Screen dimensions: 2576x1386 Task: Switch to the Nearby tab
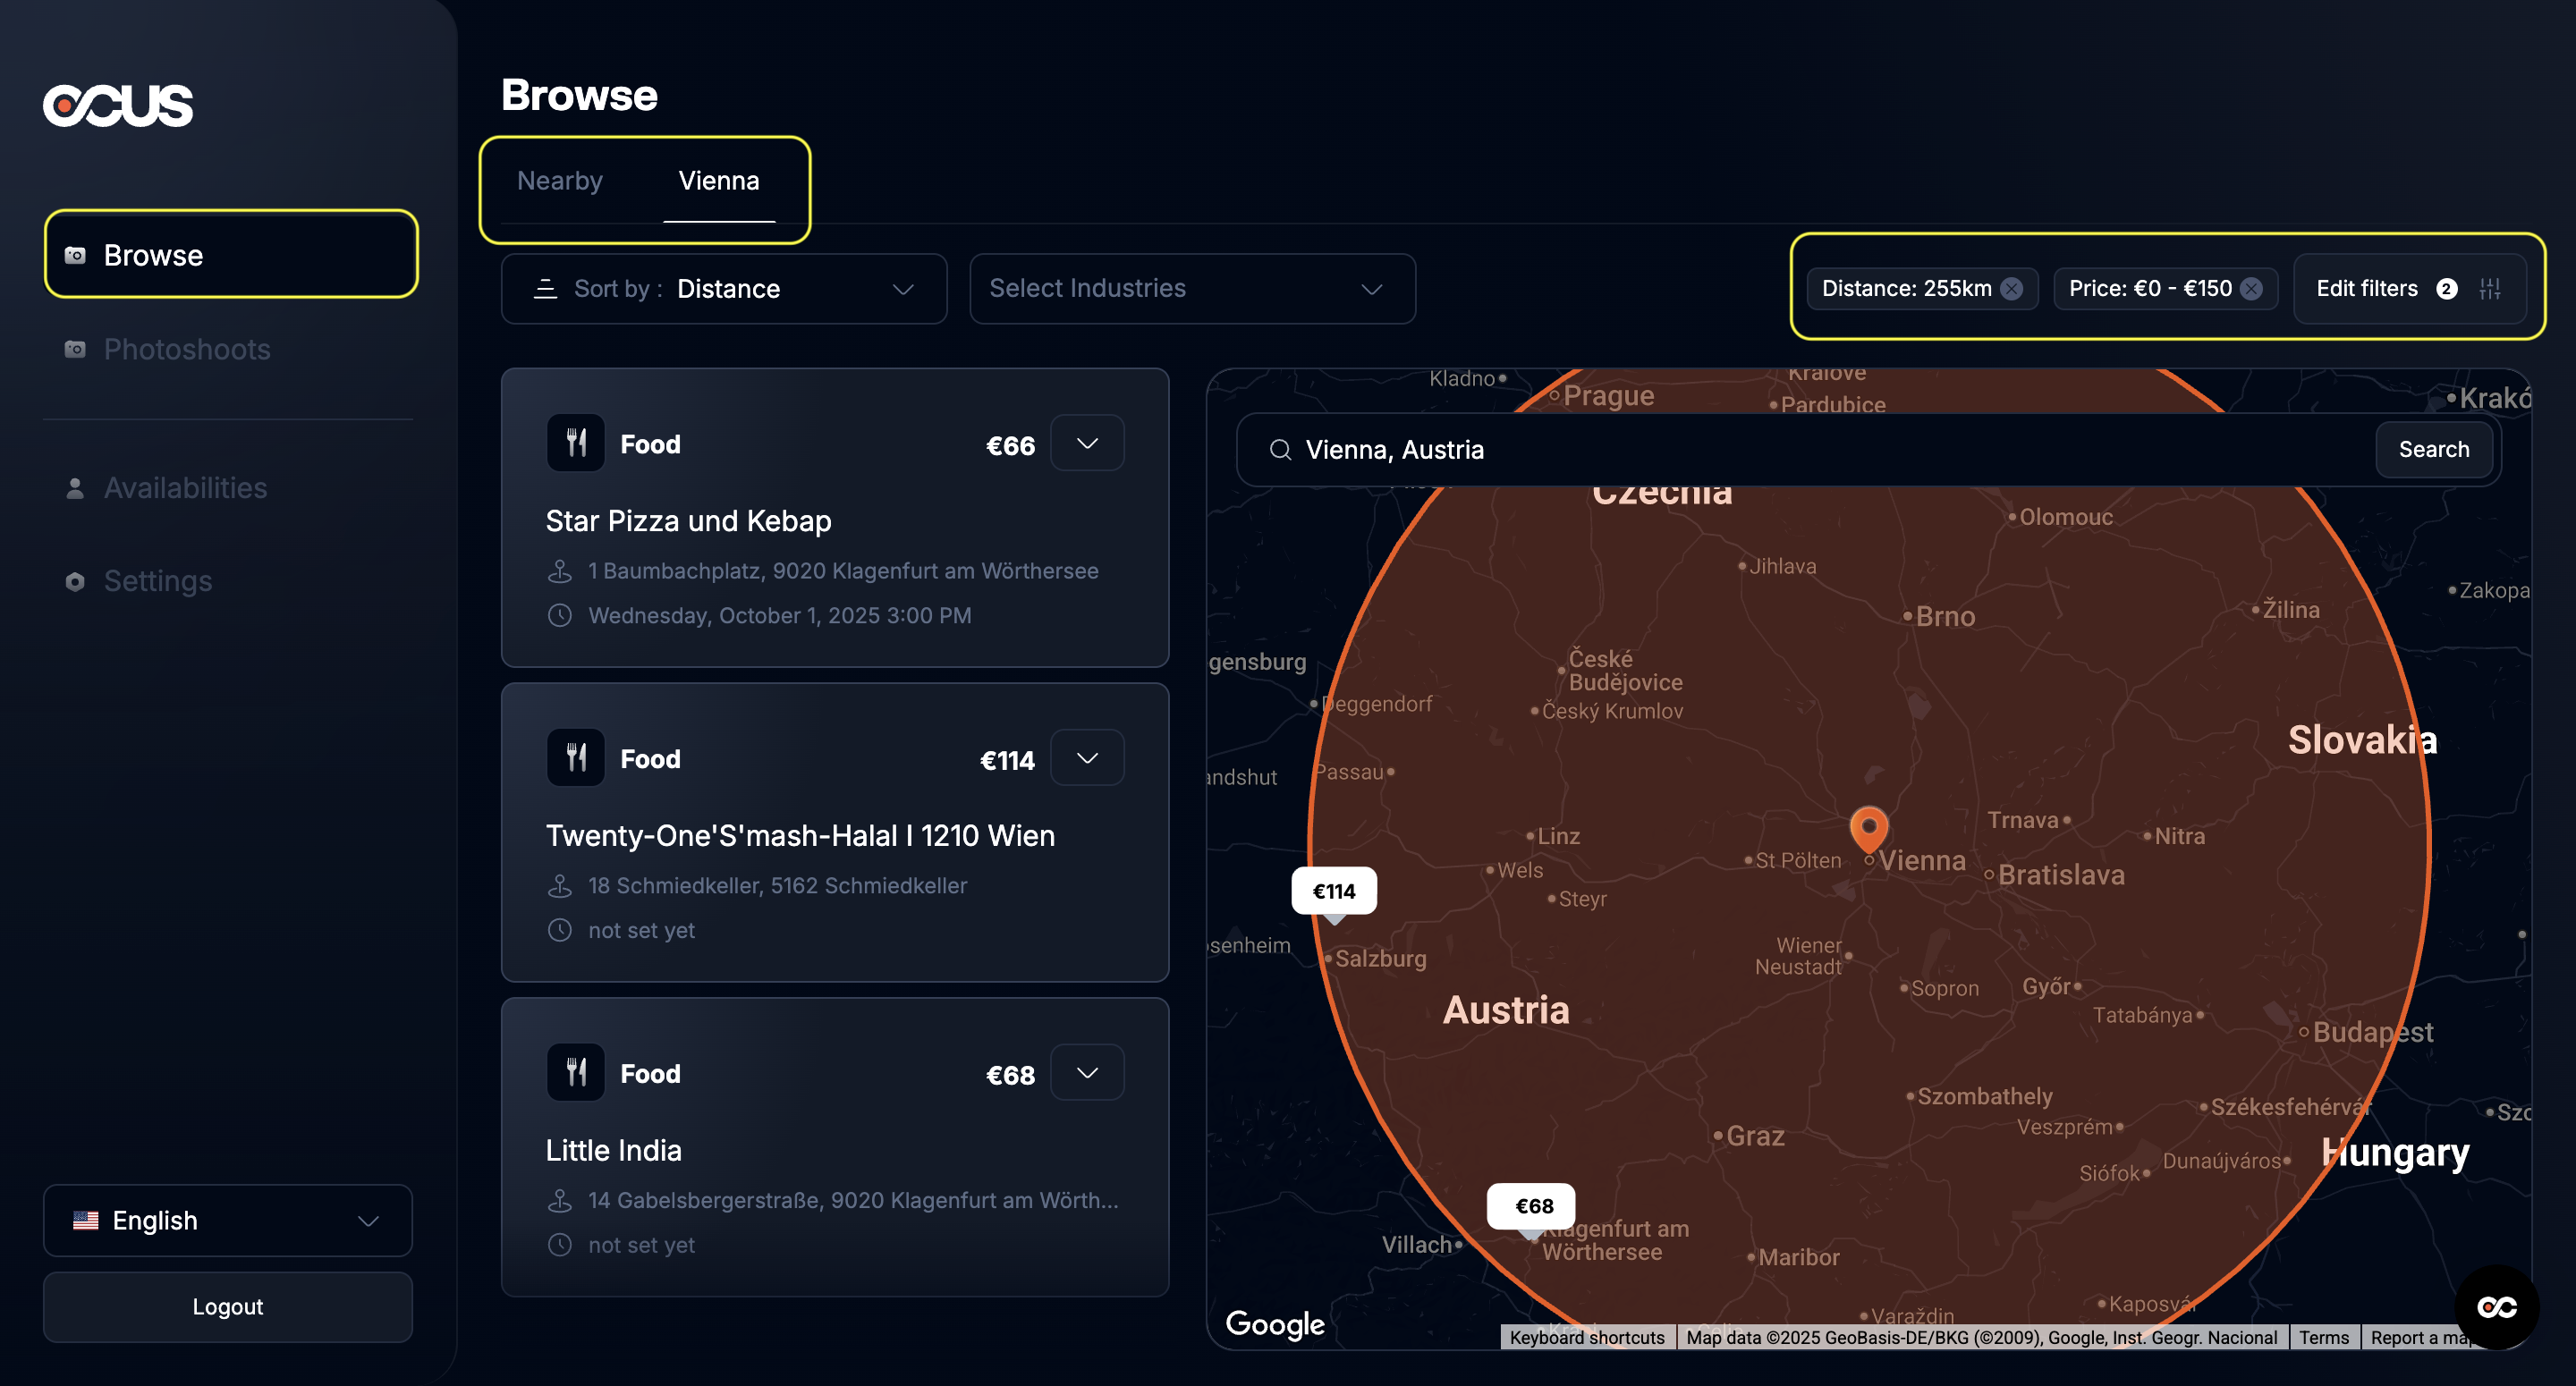tap(560, 181)
